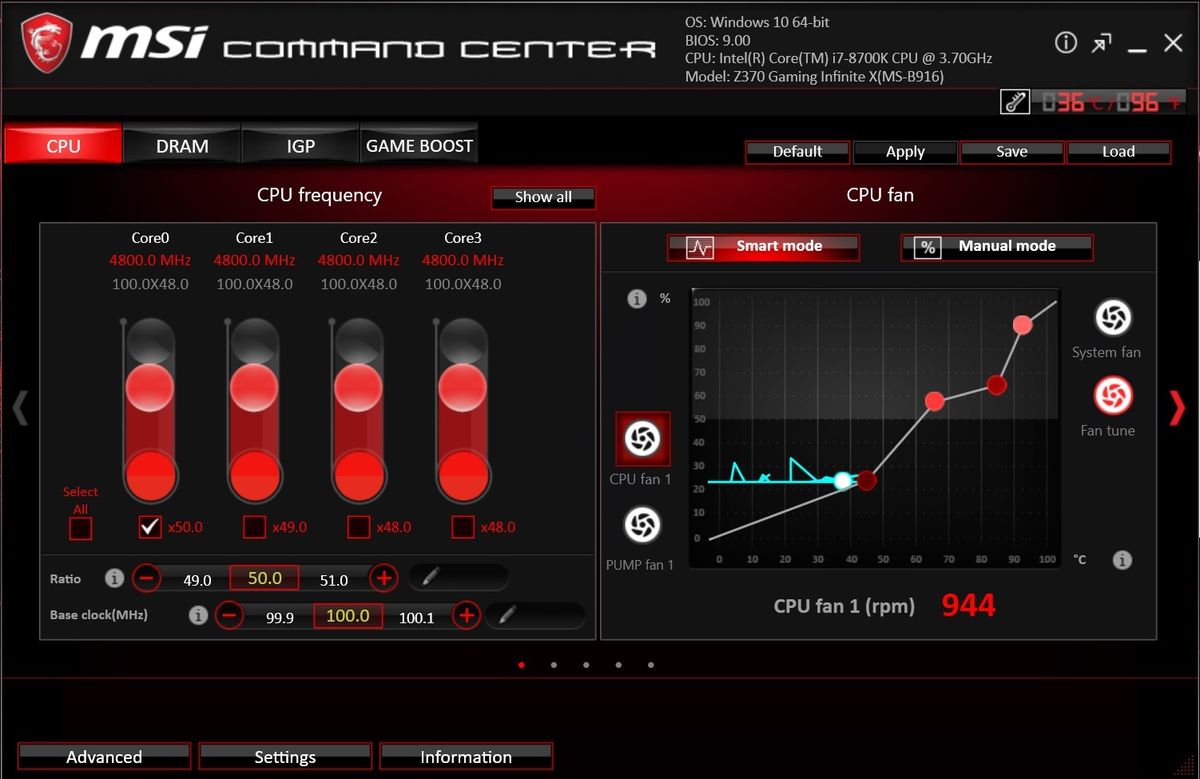Select the Ratio value 51.0
The height and width of the screenshot is (779, 1200).
334,580
